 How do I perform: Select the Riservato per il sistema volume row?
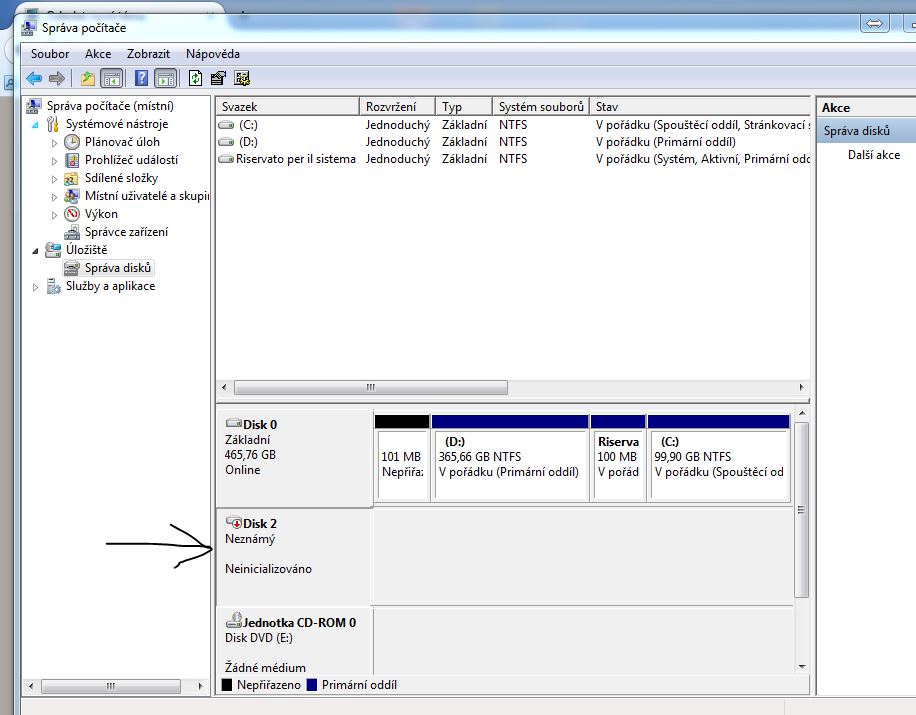point(295,159)
